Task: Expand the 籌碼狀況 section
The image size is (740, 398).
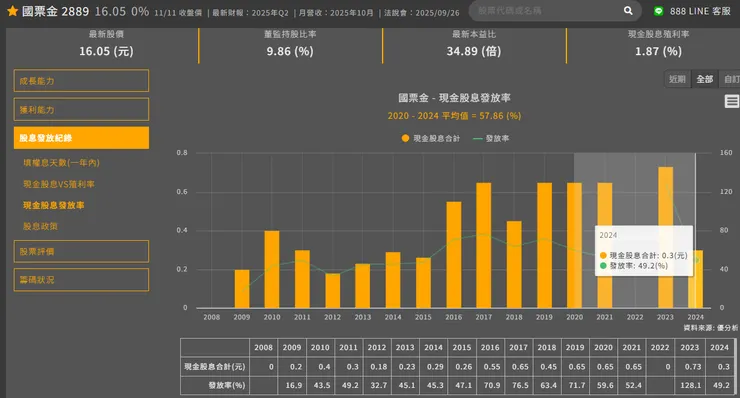Action: click(x=81, y=279)
